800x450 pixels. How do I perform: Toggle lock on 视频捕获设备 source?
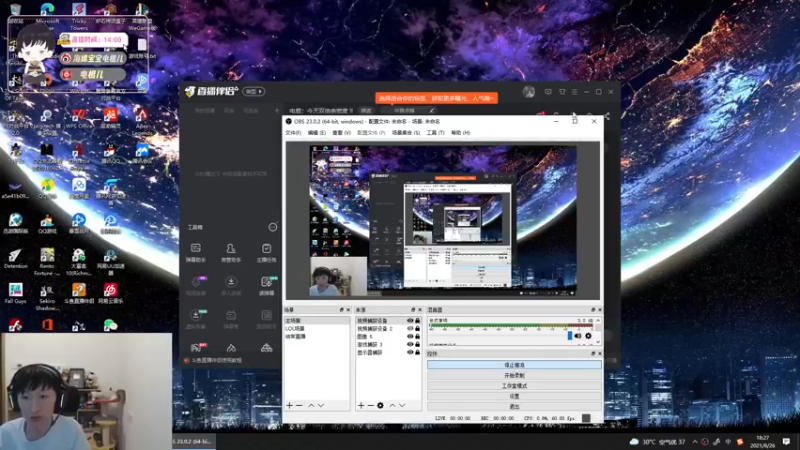[x=417, y=320]
